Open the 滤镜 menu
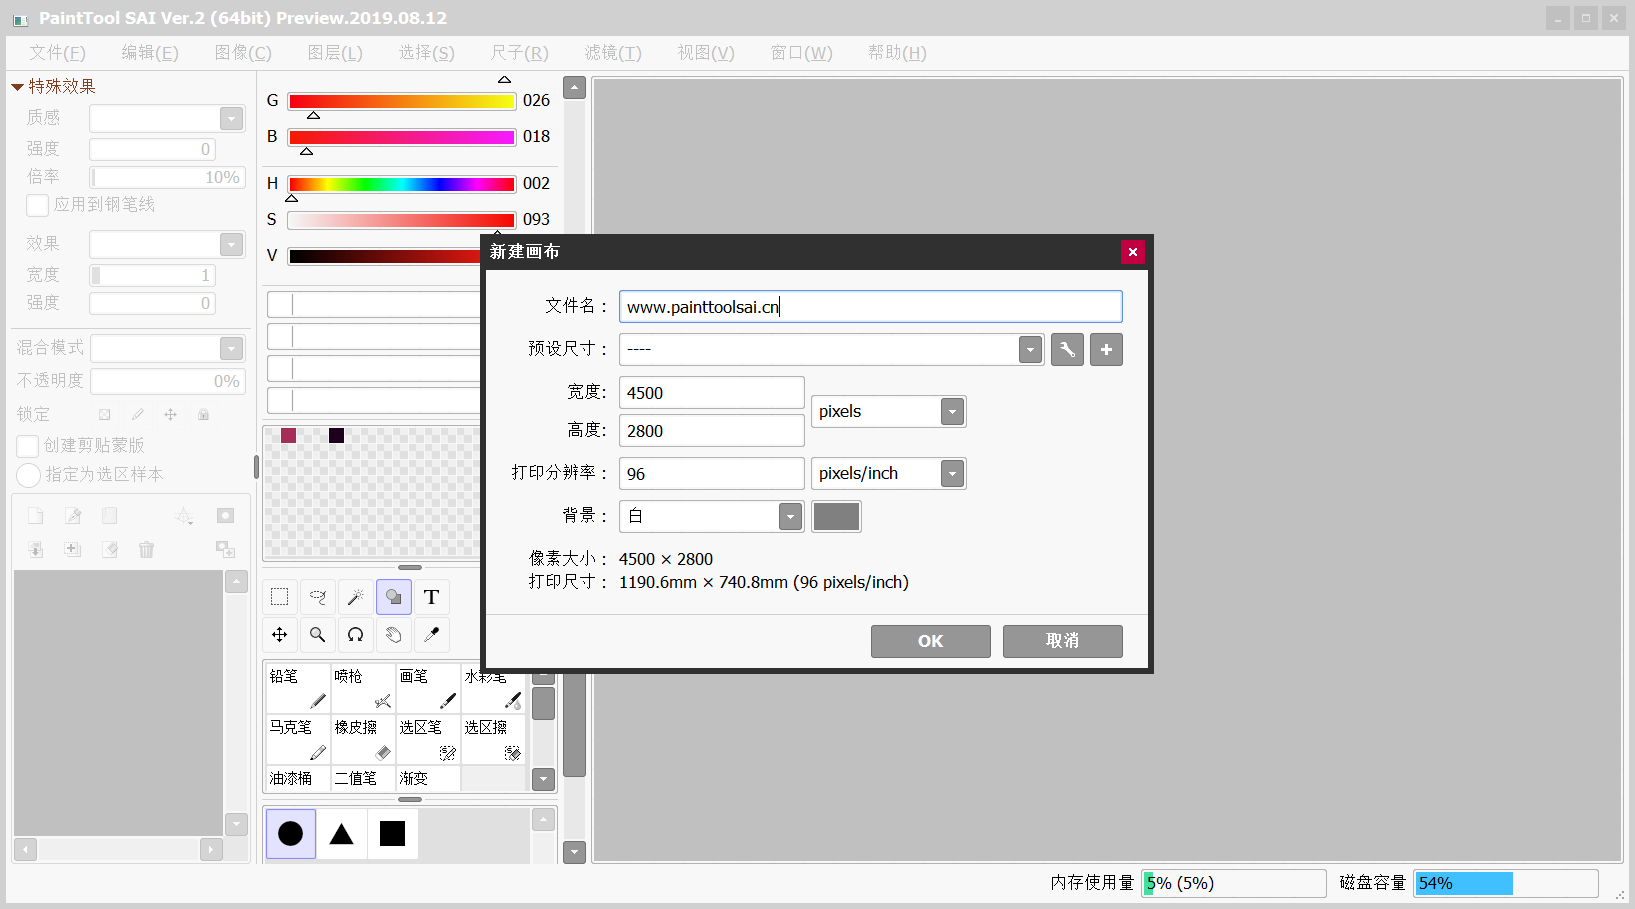This screenshot has width=1635, height=909. coord(613,53)
